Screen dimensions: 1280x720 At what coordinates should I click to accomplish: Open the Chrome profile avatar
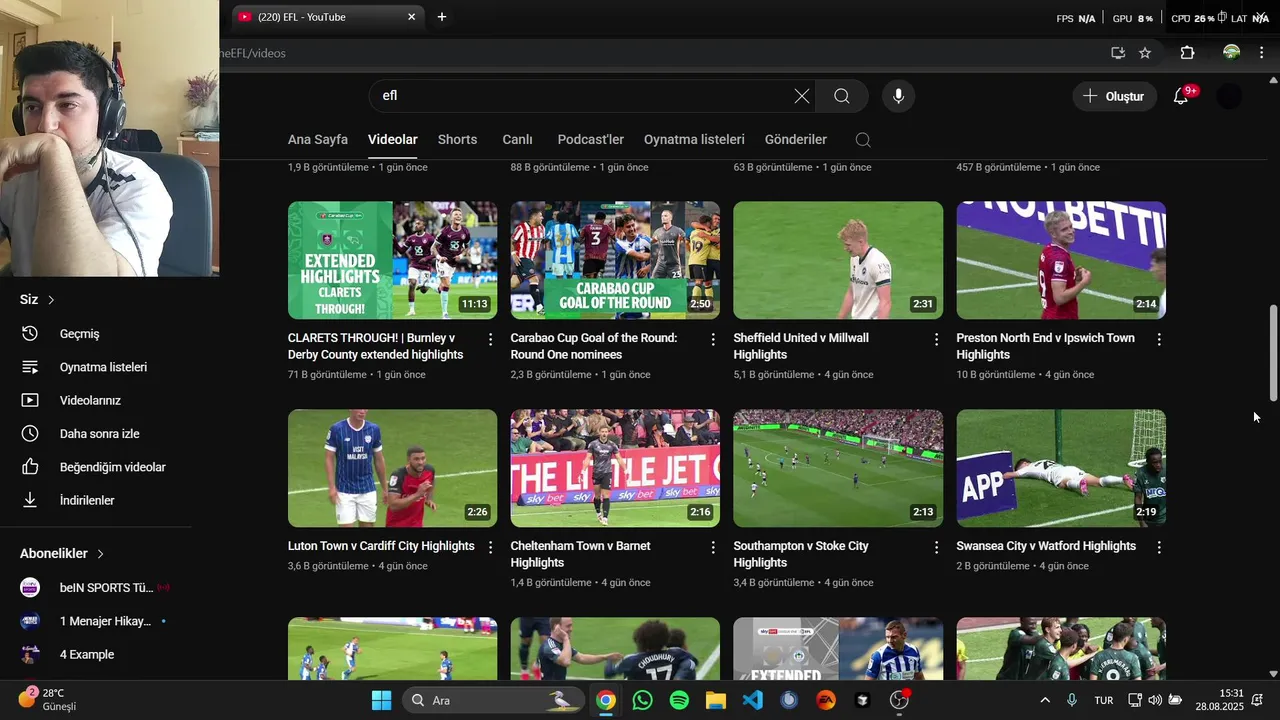tap(1232, 53)
